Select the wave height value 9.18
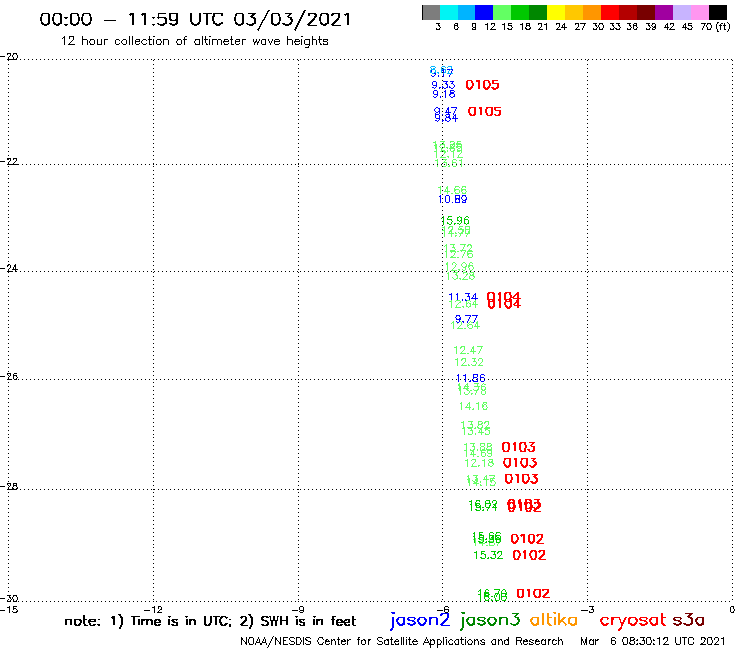Screen dimensions: 740x650 [x=444, y=94]
